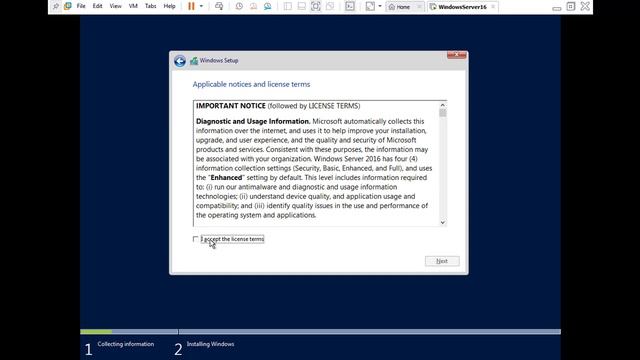The height and width of the screenshot is (360, 640).
Task: Click the 'IMPORTANT NOTICE' text
Action: tap(231, 106)
